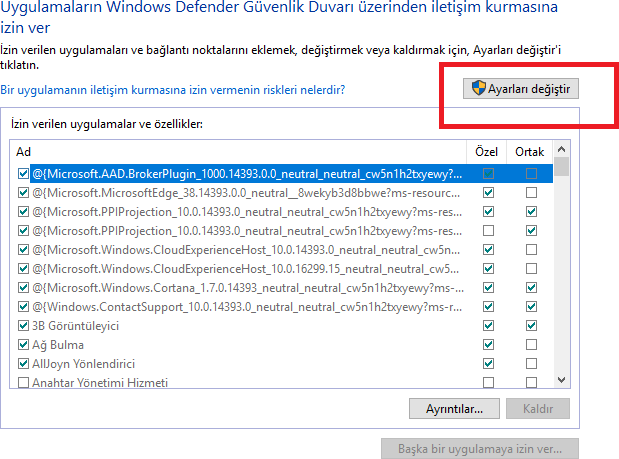Enable Ortak for CloudExperienceHost 10.0.16299.15
Image resolution: width=619 pixels, height=459 pixels.
(x=531, y=269)
